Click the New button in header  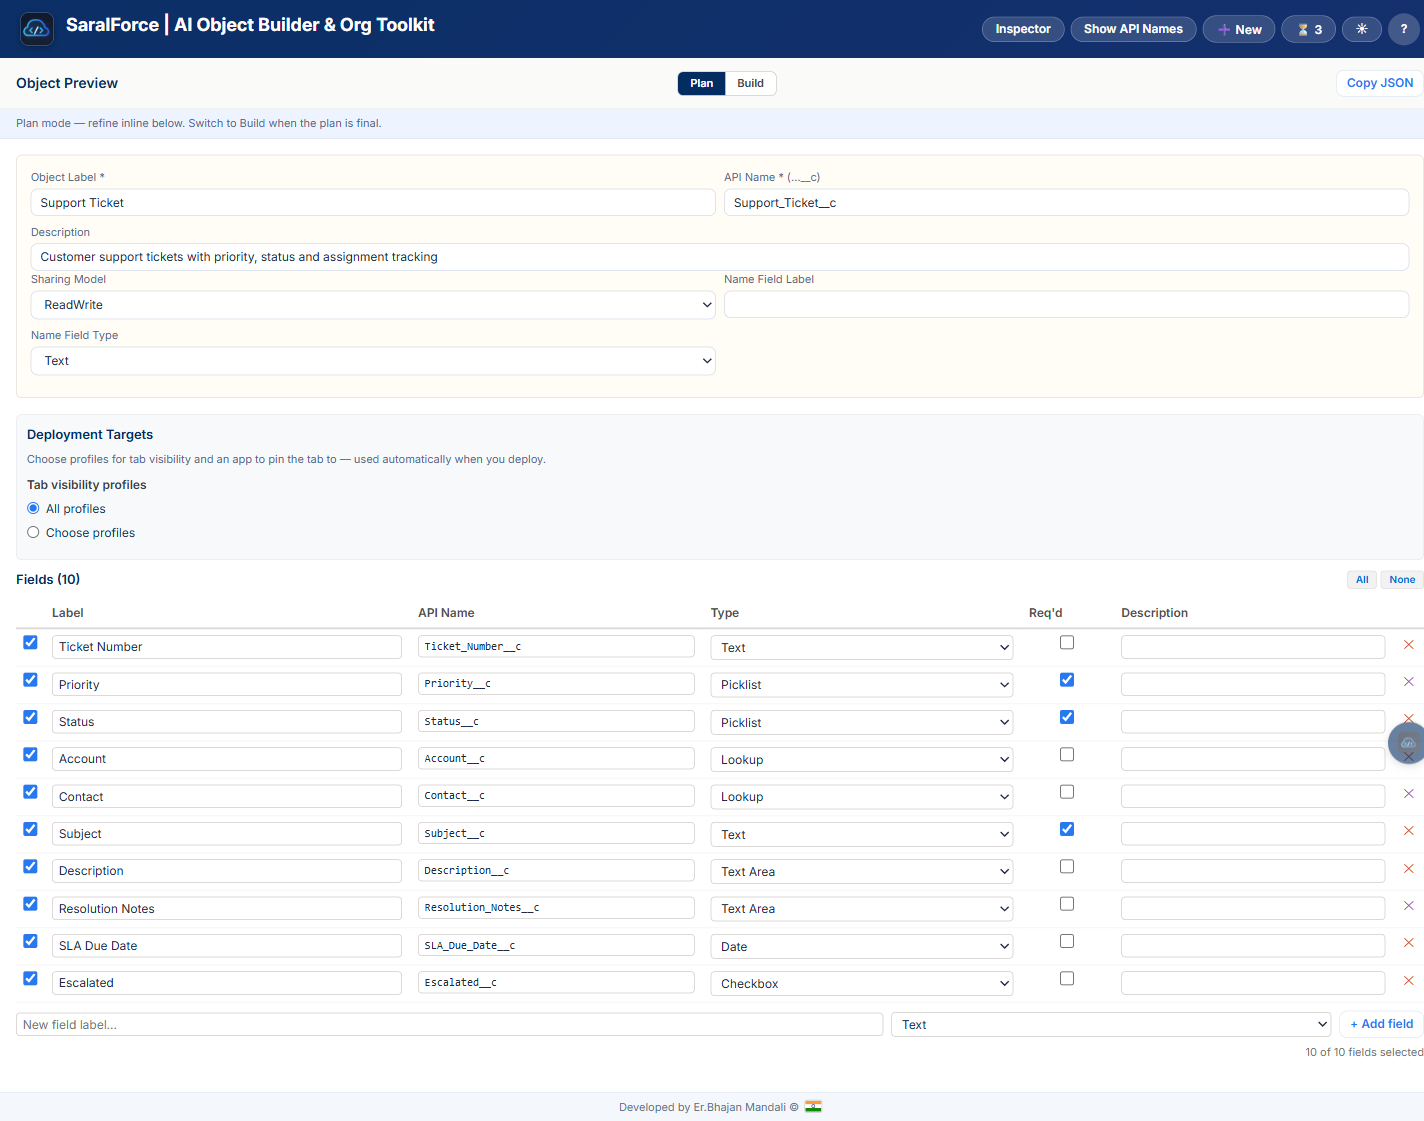pyautogui.click(x=1239, y=29)
